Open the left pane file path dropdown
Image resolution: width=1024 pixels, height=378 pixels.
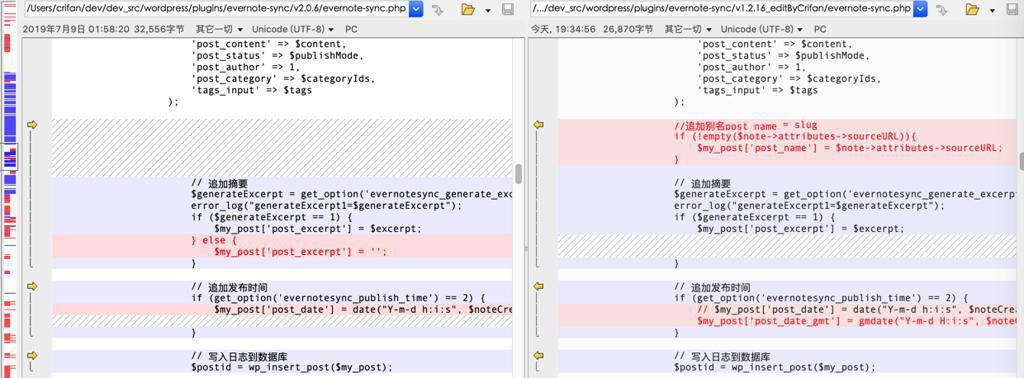(x=416, y=9)
